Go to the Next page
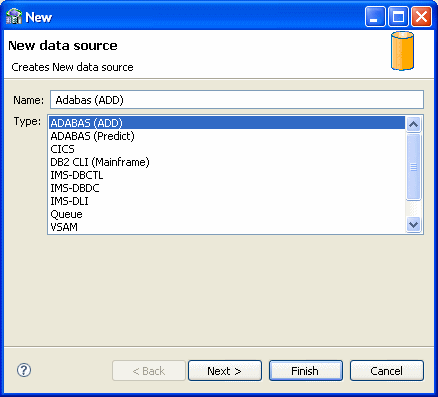 (x=225, y=371)
